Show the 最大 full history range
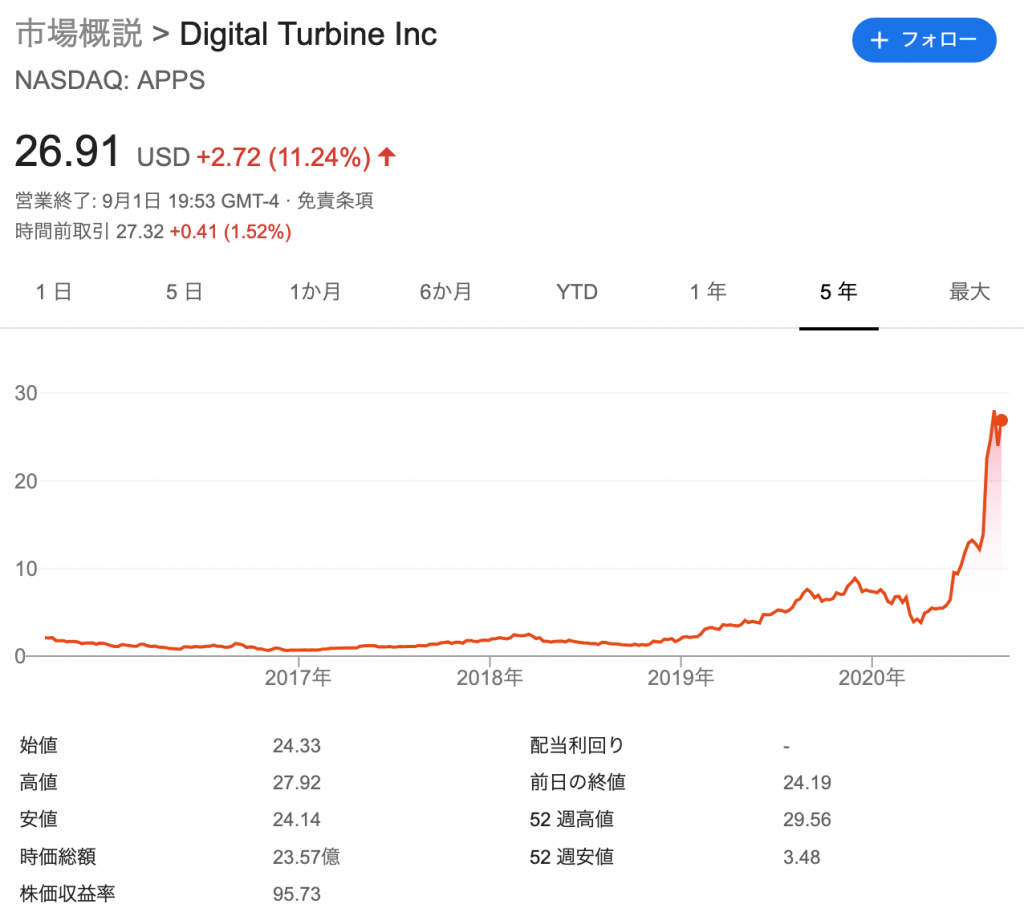This screenshot has width=1024, height=916. tap(969, 292)
